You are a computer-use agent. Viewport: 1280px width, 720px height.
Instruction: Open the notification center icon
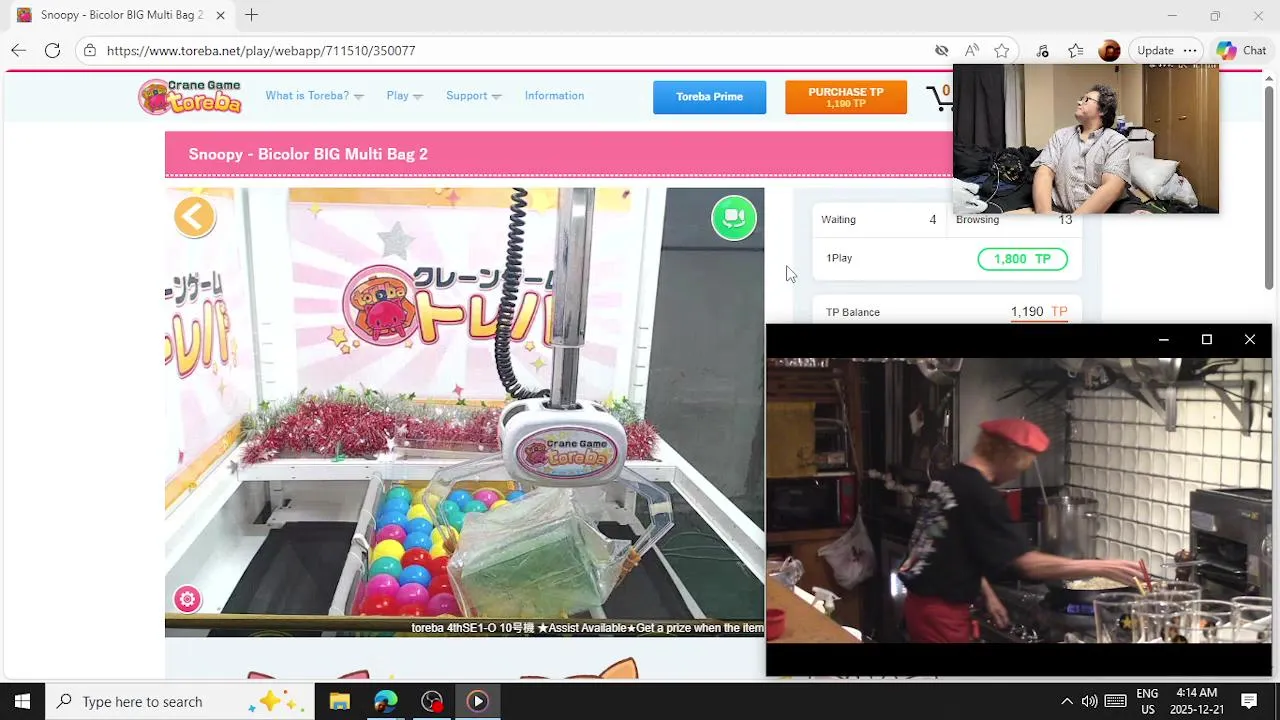click(x=1248, y=701)
